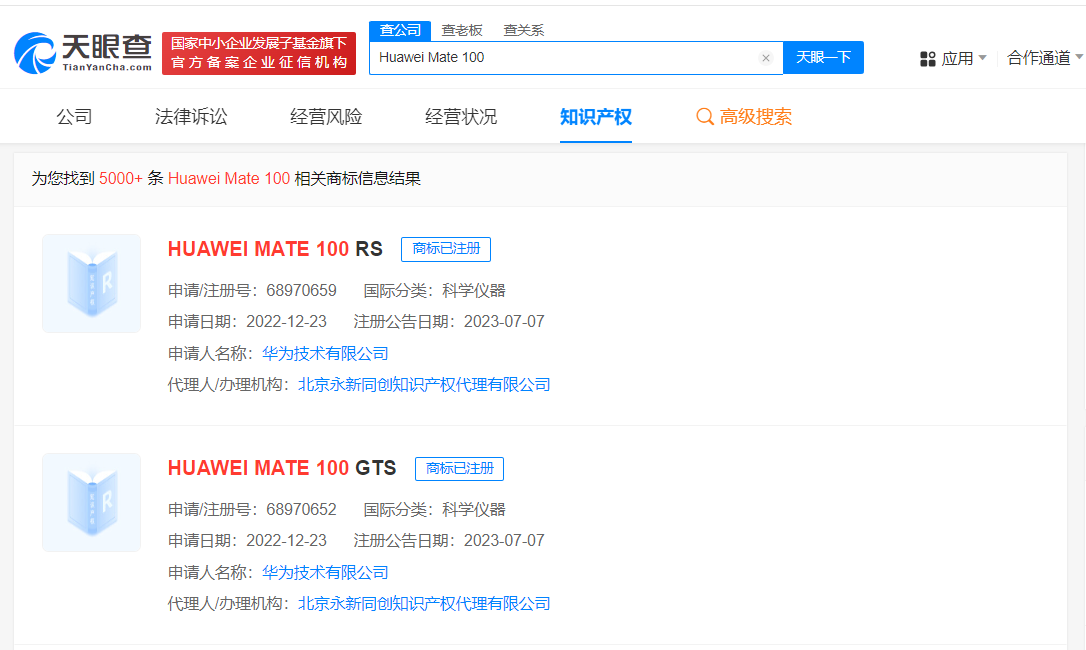
Task: Open the 应用 dropdown arrow
Action: click(x=984, y=58)
